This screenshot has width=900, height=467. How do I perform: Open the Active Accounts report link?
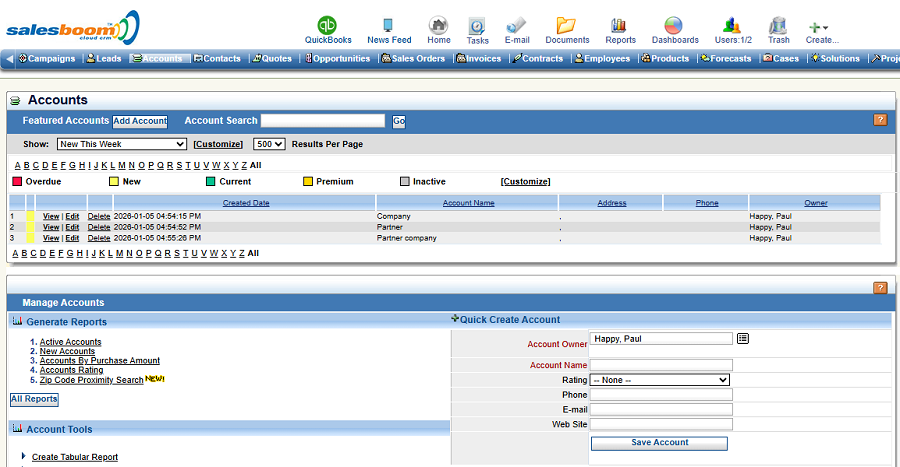[70, 342]
